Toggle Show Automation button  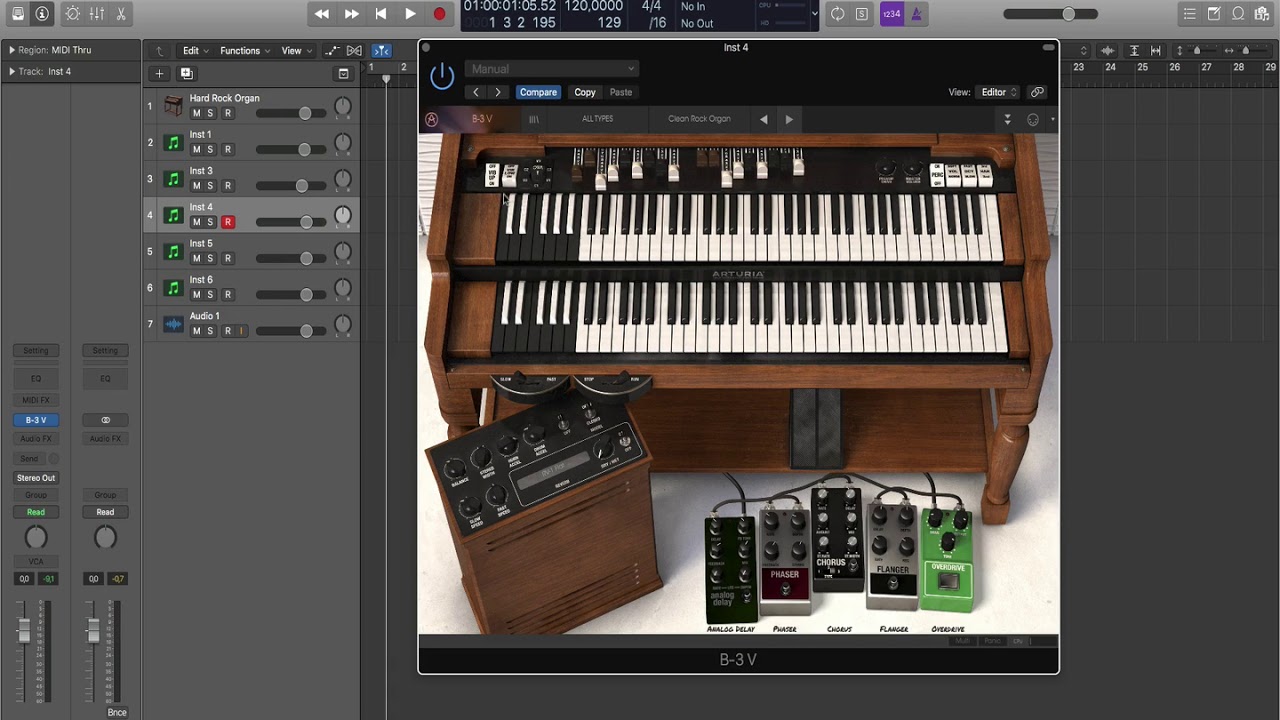coord(332,51)
